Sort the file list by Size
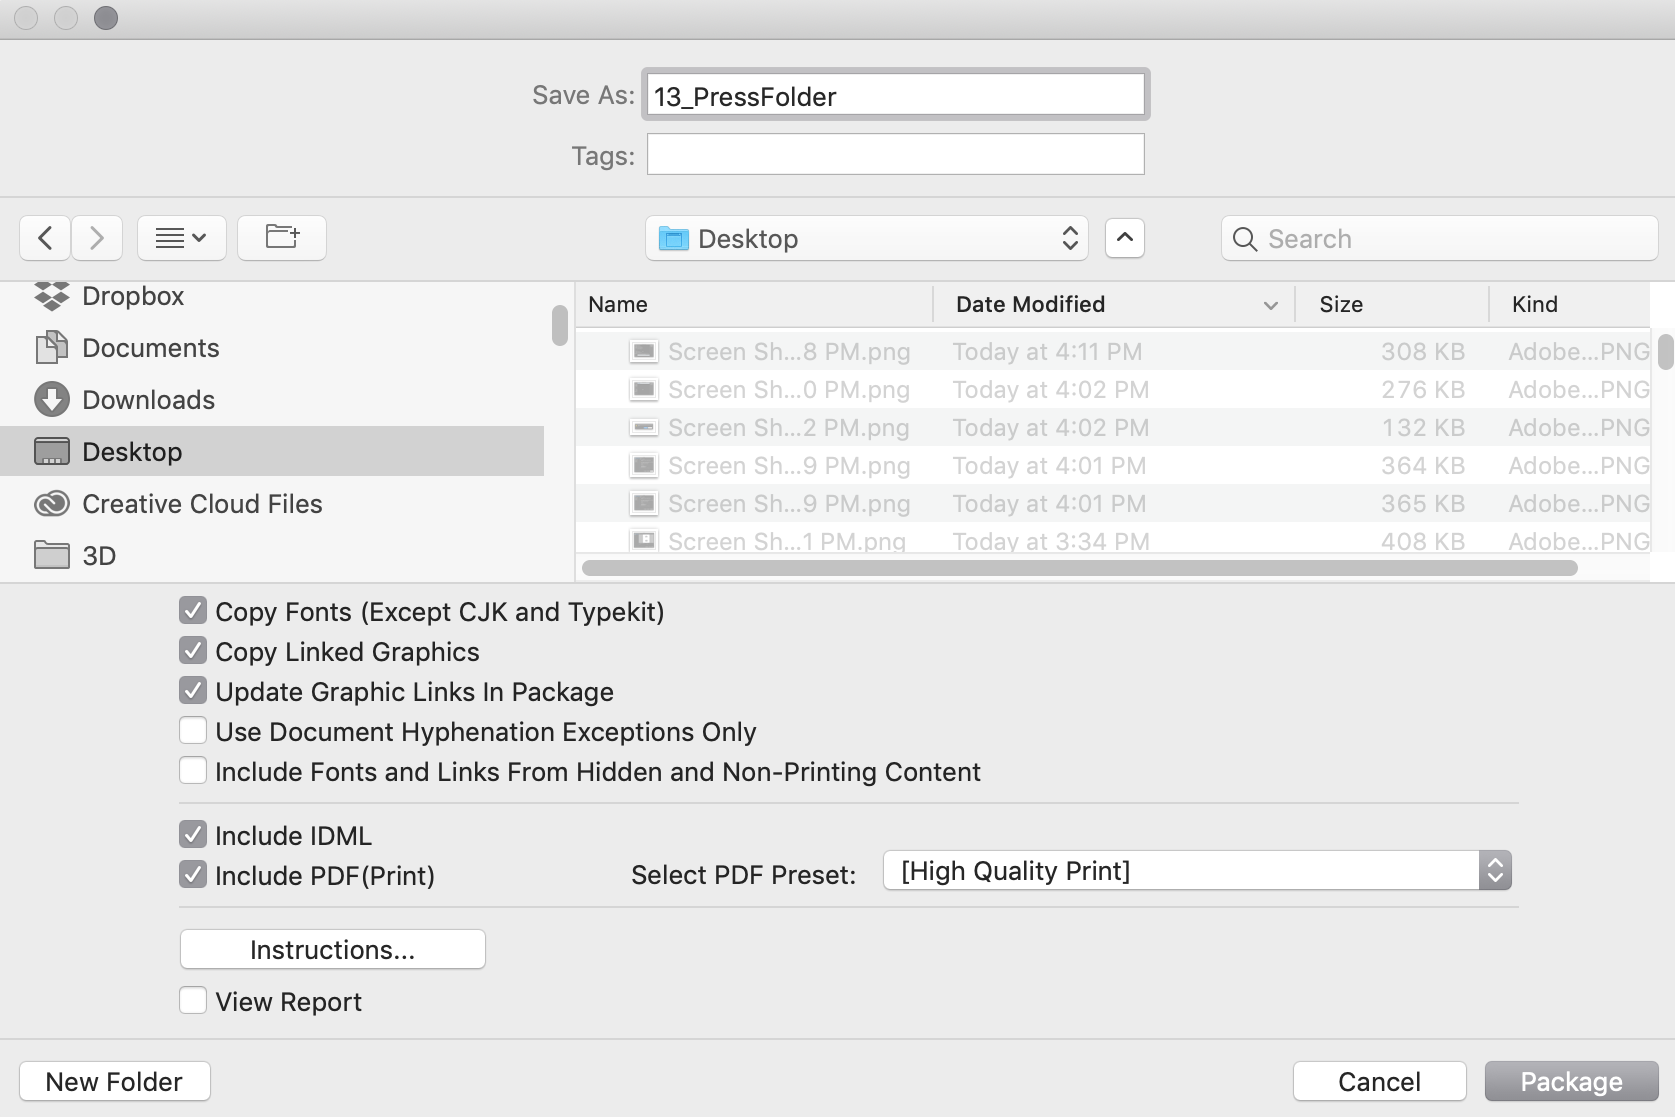Screen dimensions: 1675x1117 click(x=1391, y=304)
